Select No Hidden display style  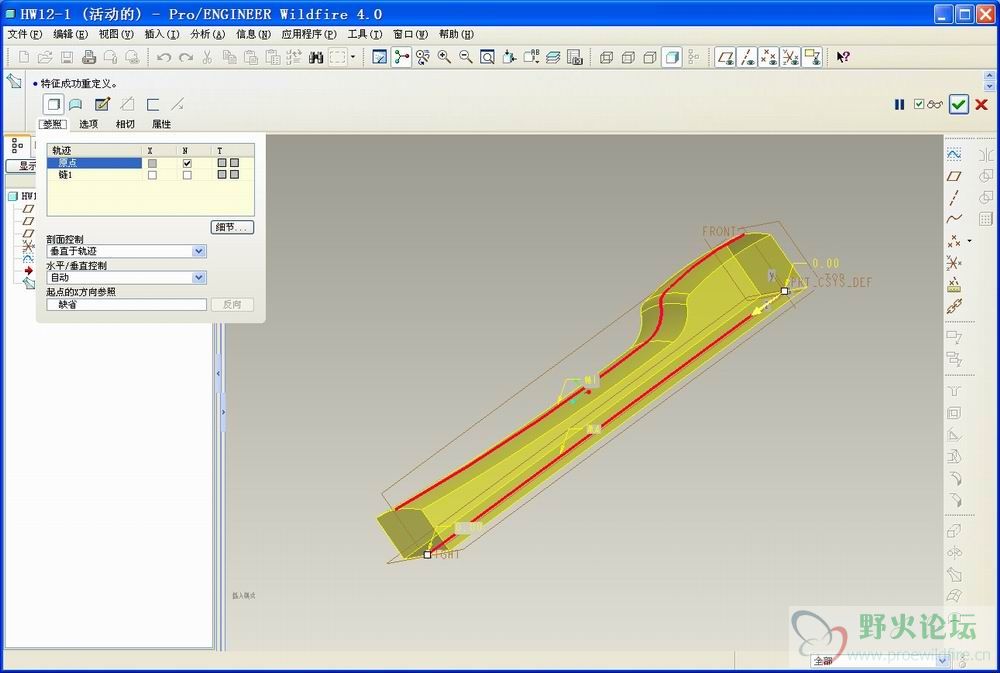(x=650, y=57)
